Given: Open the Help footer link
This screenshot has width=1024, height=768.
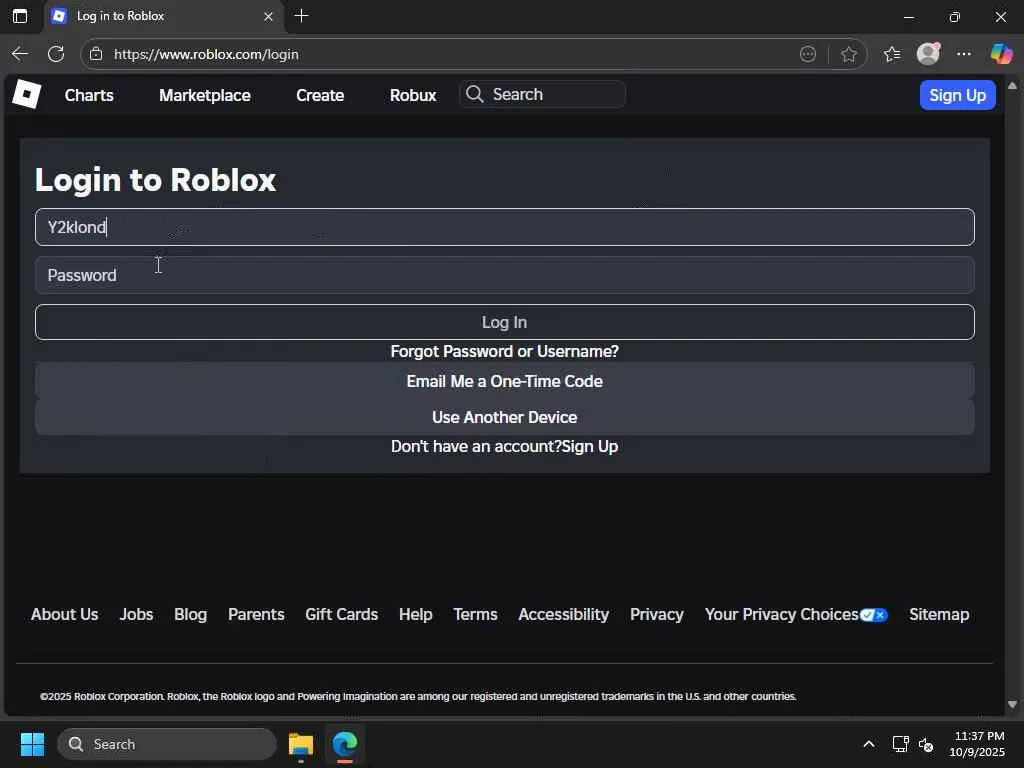Looking at the screenshot, I should (x=416, y=615).
